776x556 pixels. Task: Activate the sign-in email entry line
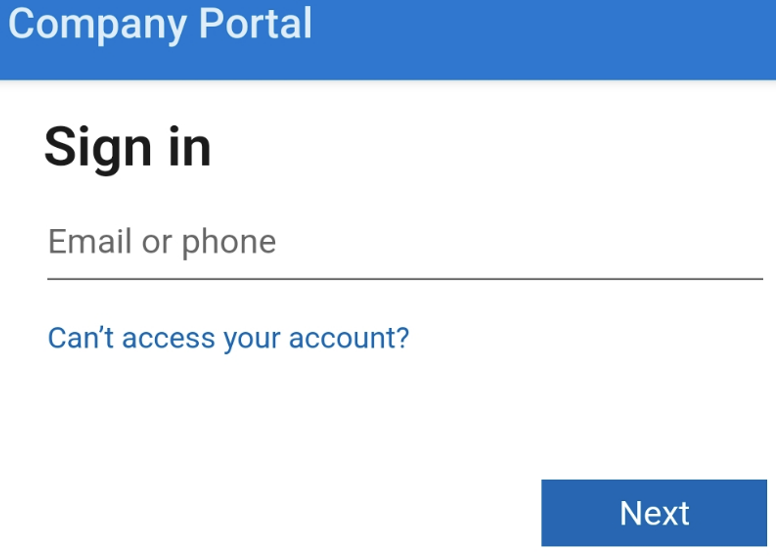click(404, 250)
